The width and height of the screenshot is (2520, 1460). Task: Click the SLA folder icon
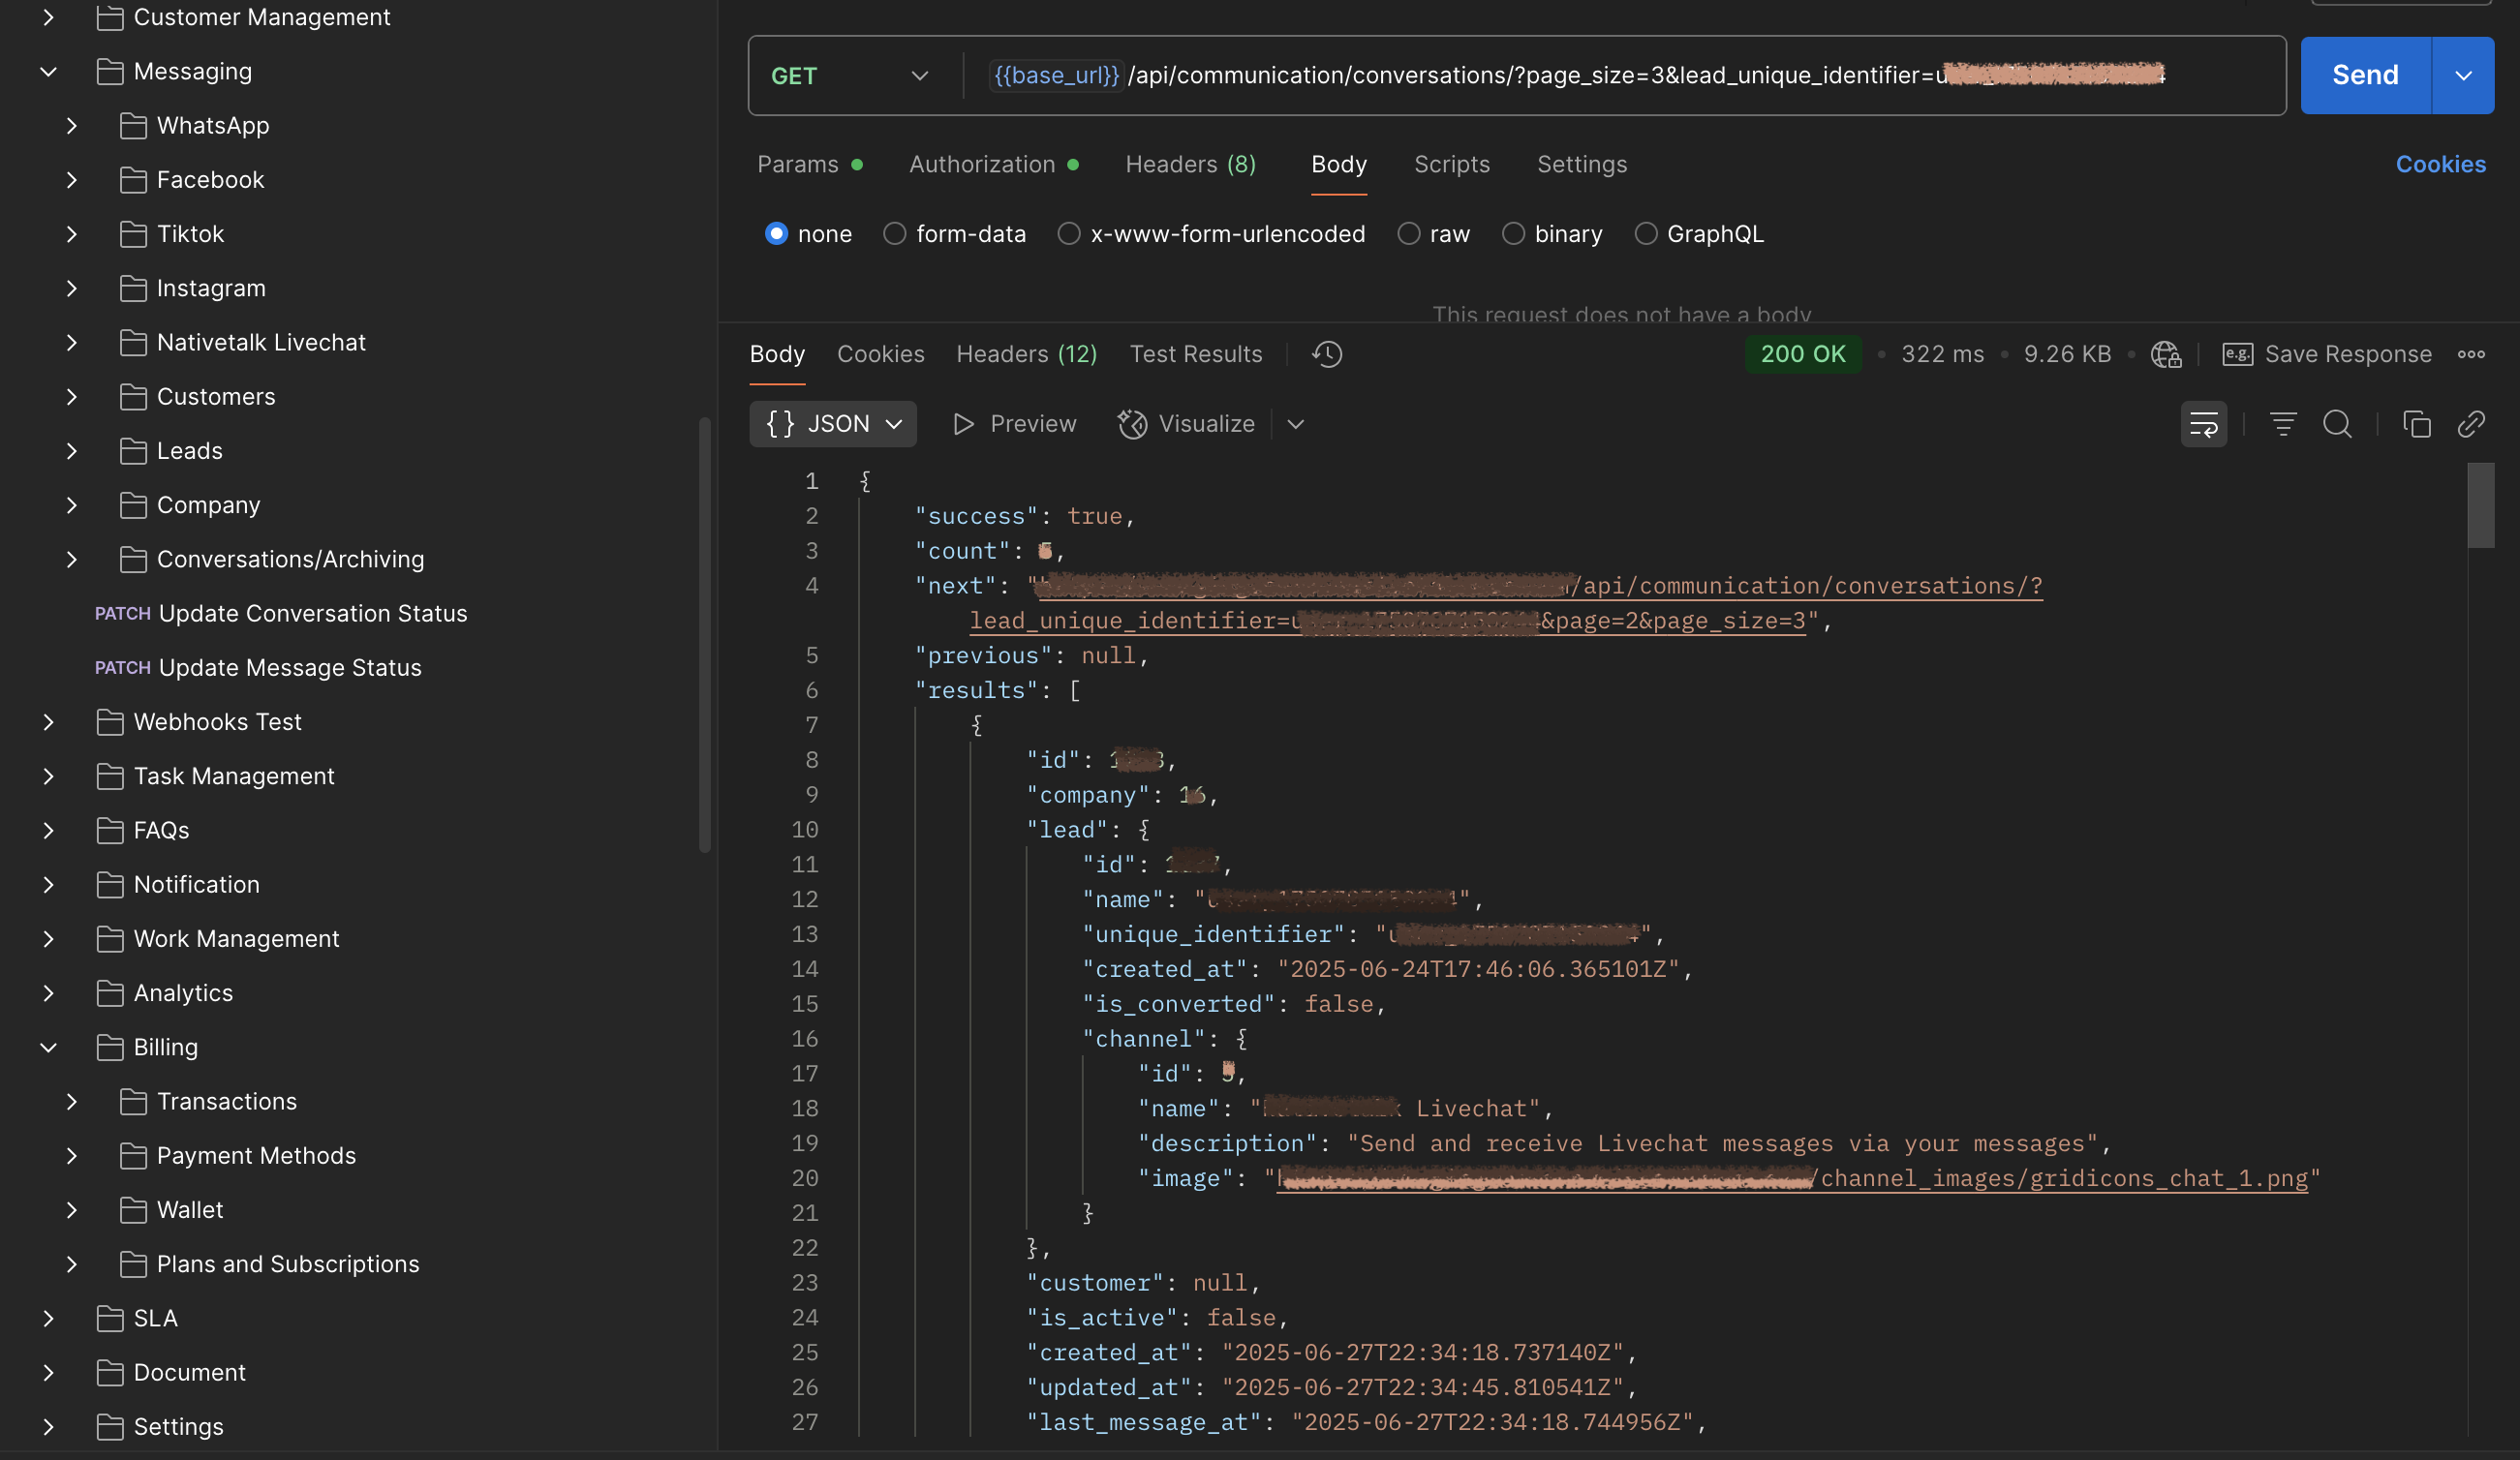coord(110,1318)
